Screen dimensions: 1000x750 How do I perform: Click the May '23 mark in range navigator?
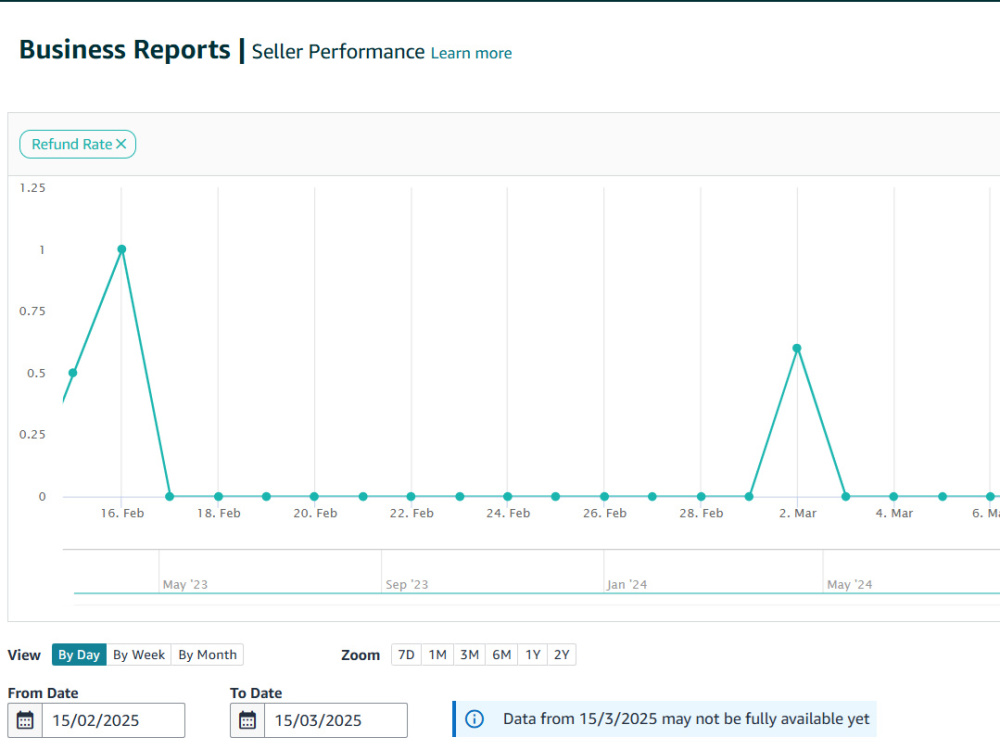pyautogui.click(x=185, y=584)
